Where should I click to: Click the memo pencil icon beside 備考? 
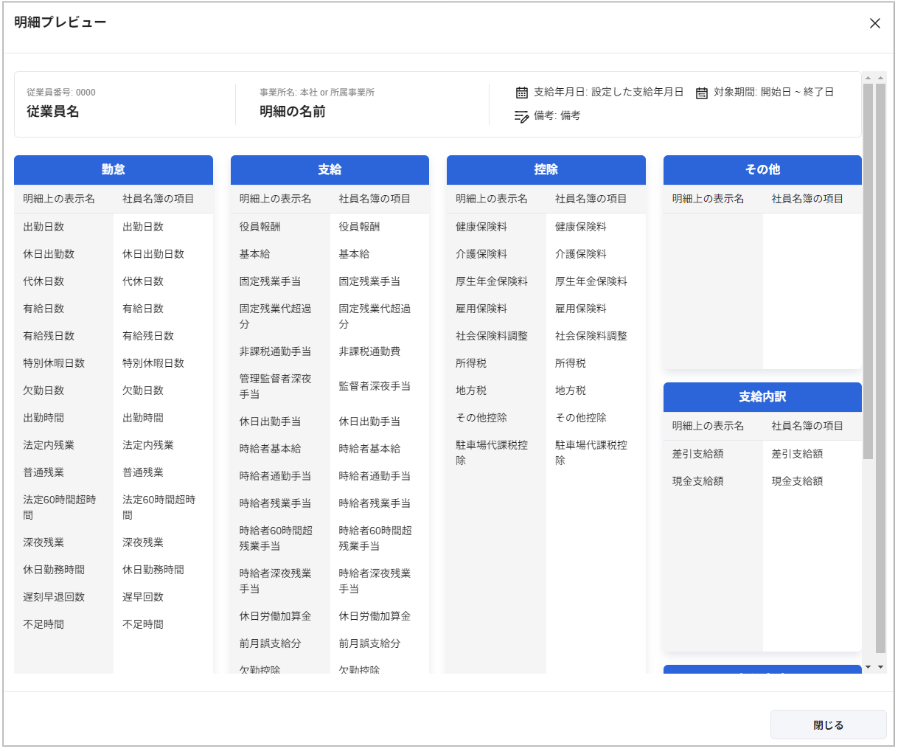[521, 116]
